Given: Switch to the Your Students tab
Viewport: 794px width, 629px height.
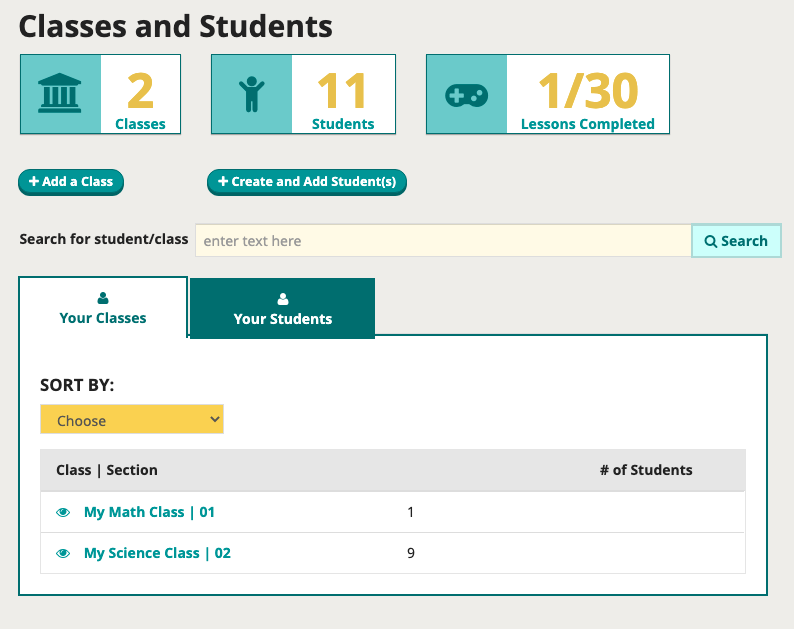Looking at the screenshot, I should point(283,308).
